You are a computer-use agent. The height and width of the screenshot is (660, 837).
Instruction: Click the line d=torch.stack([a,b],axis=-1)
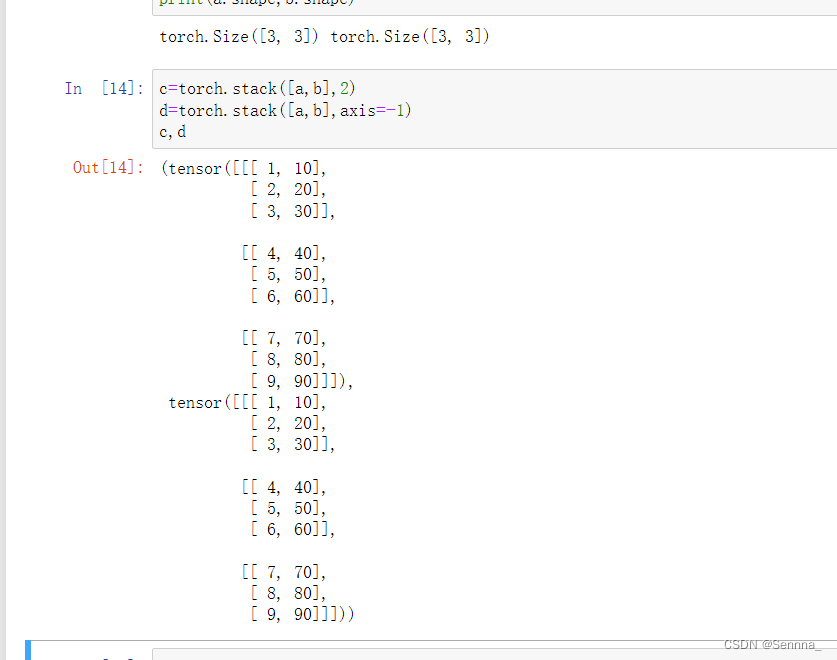pyautogui.click(x=286, y=111)
